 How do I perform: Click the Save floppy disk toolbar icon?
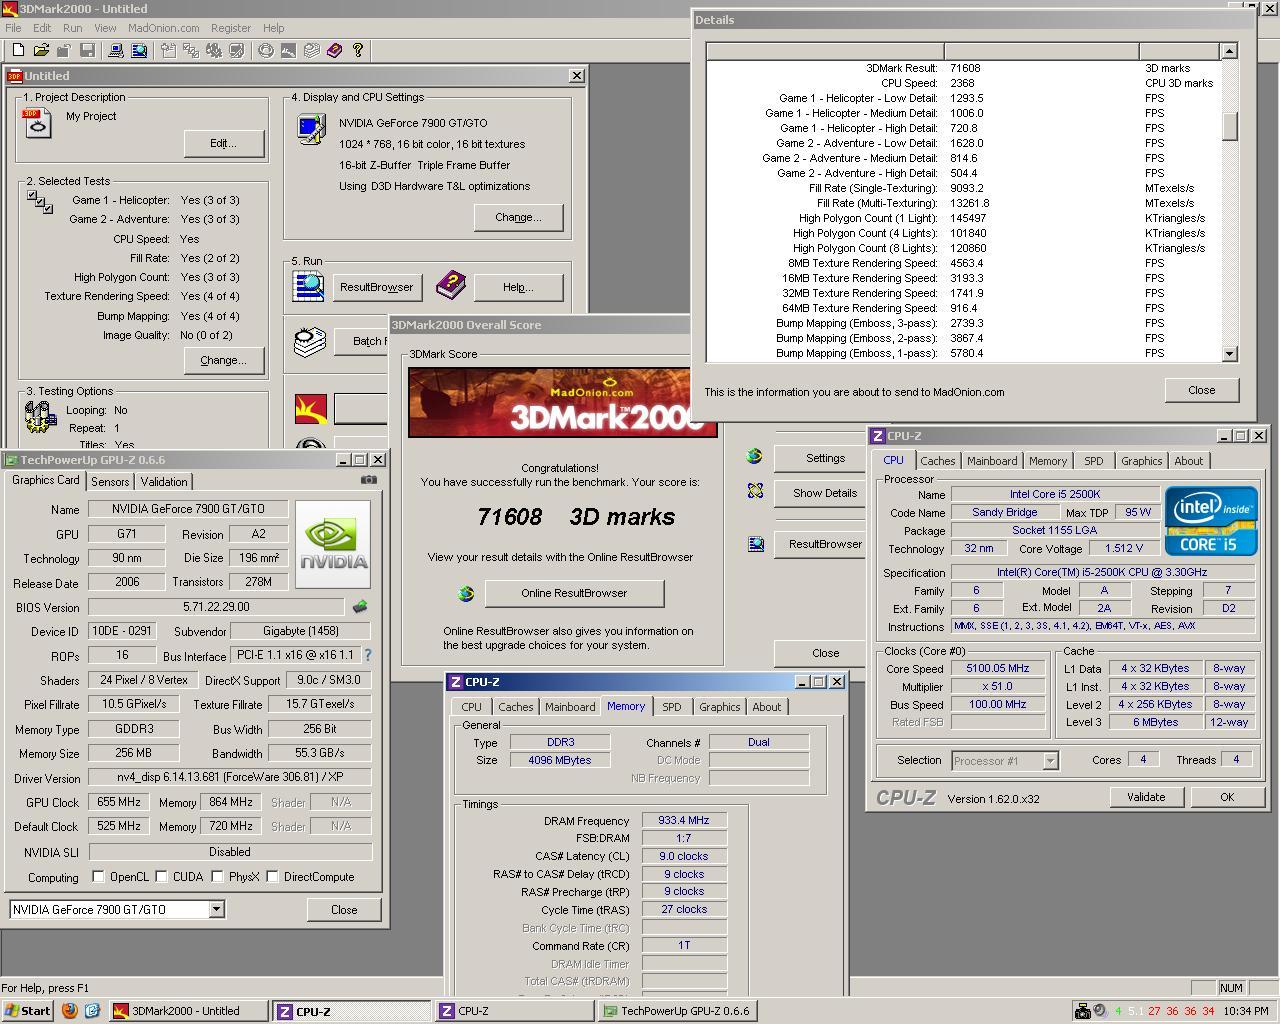pos(87,50)
